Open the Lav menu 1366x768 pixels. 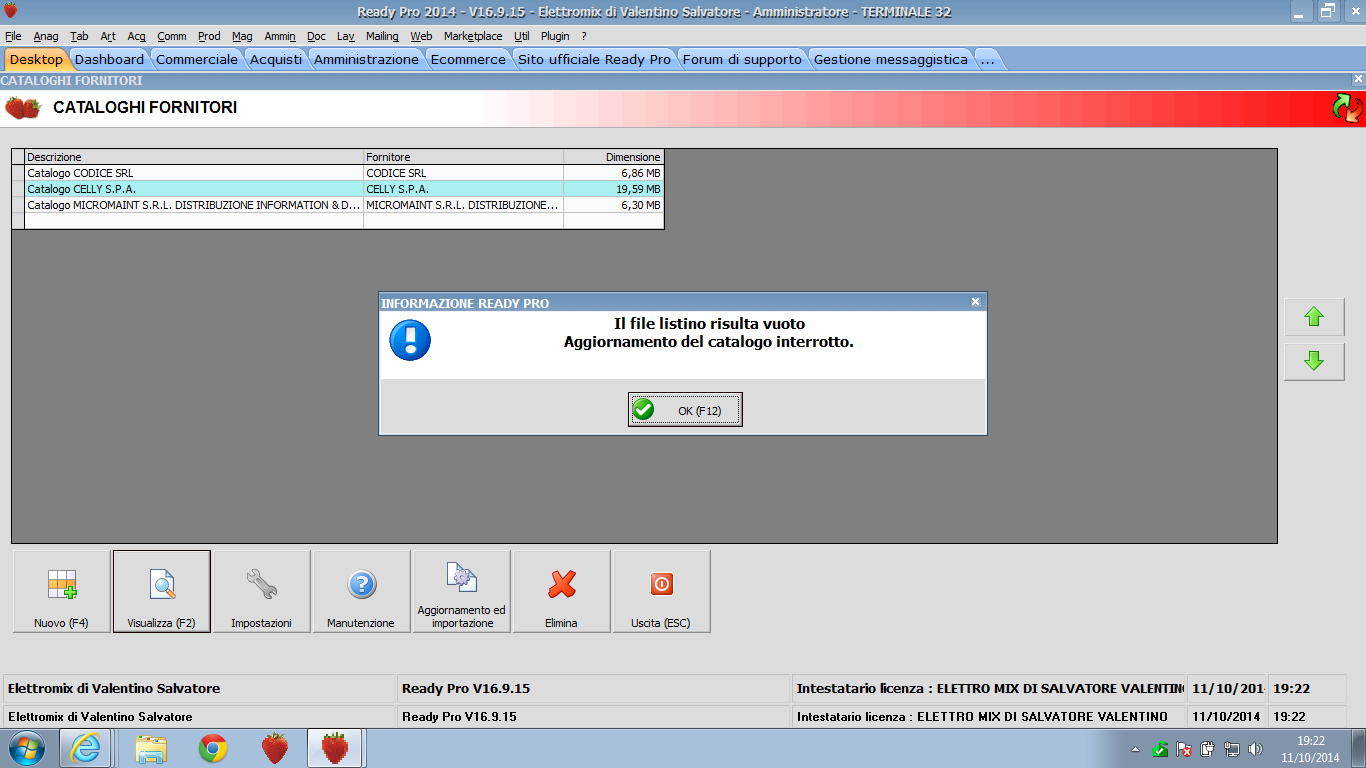tap(346, 36)
